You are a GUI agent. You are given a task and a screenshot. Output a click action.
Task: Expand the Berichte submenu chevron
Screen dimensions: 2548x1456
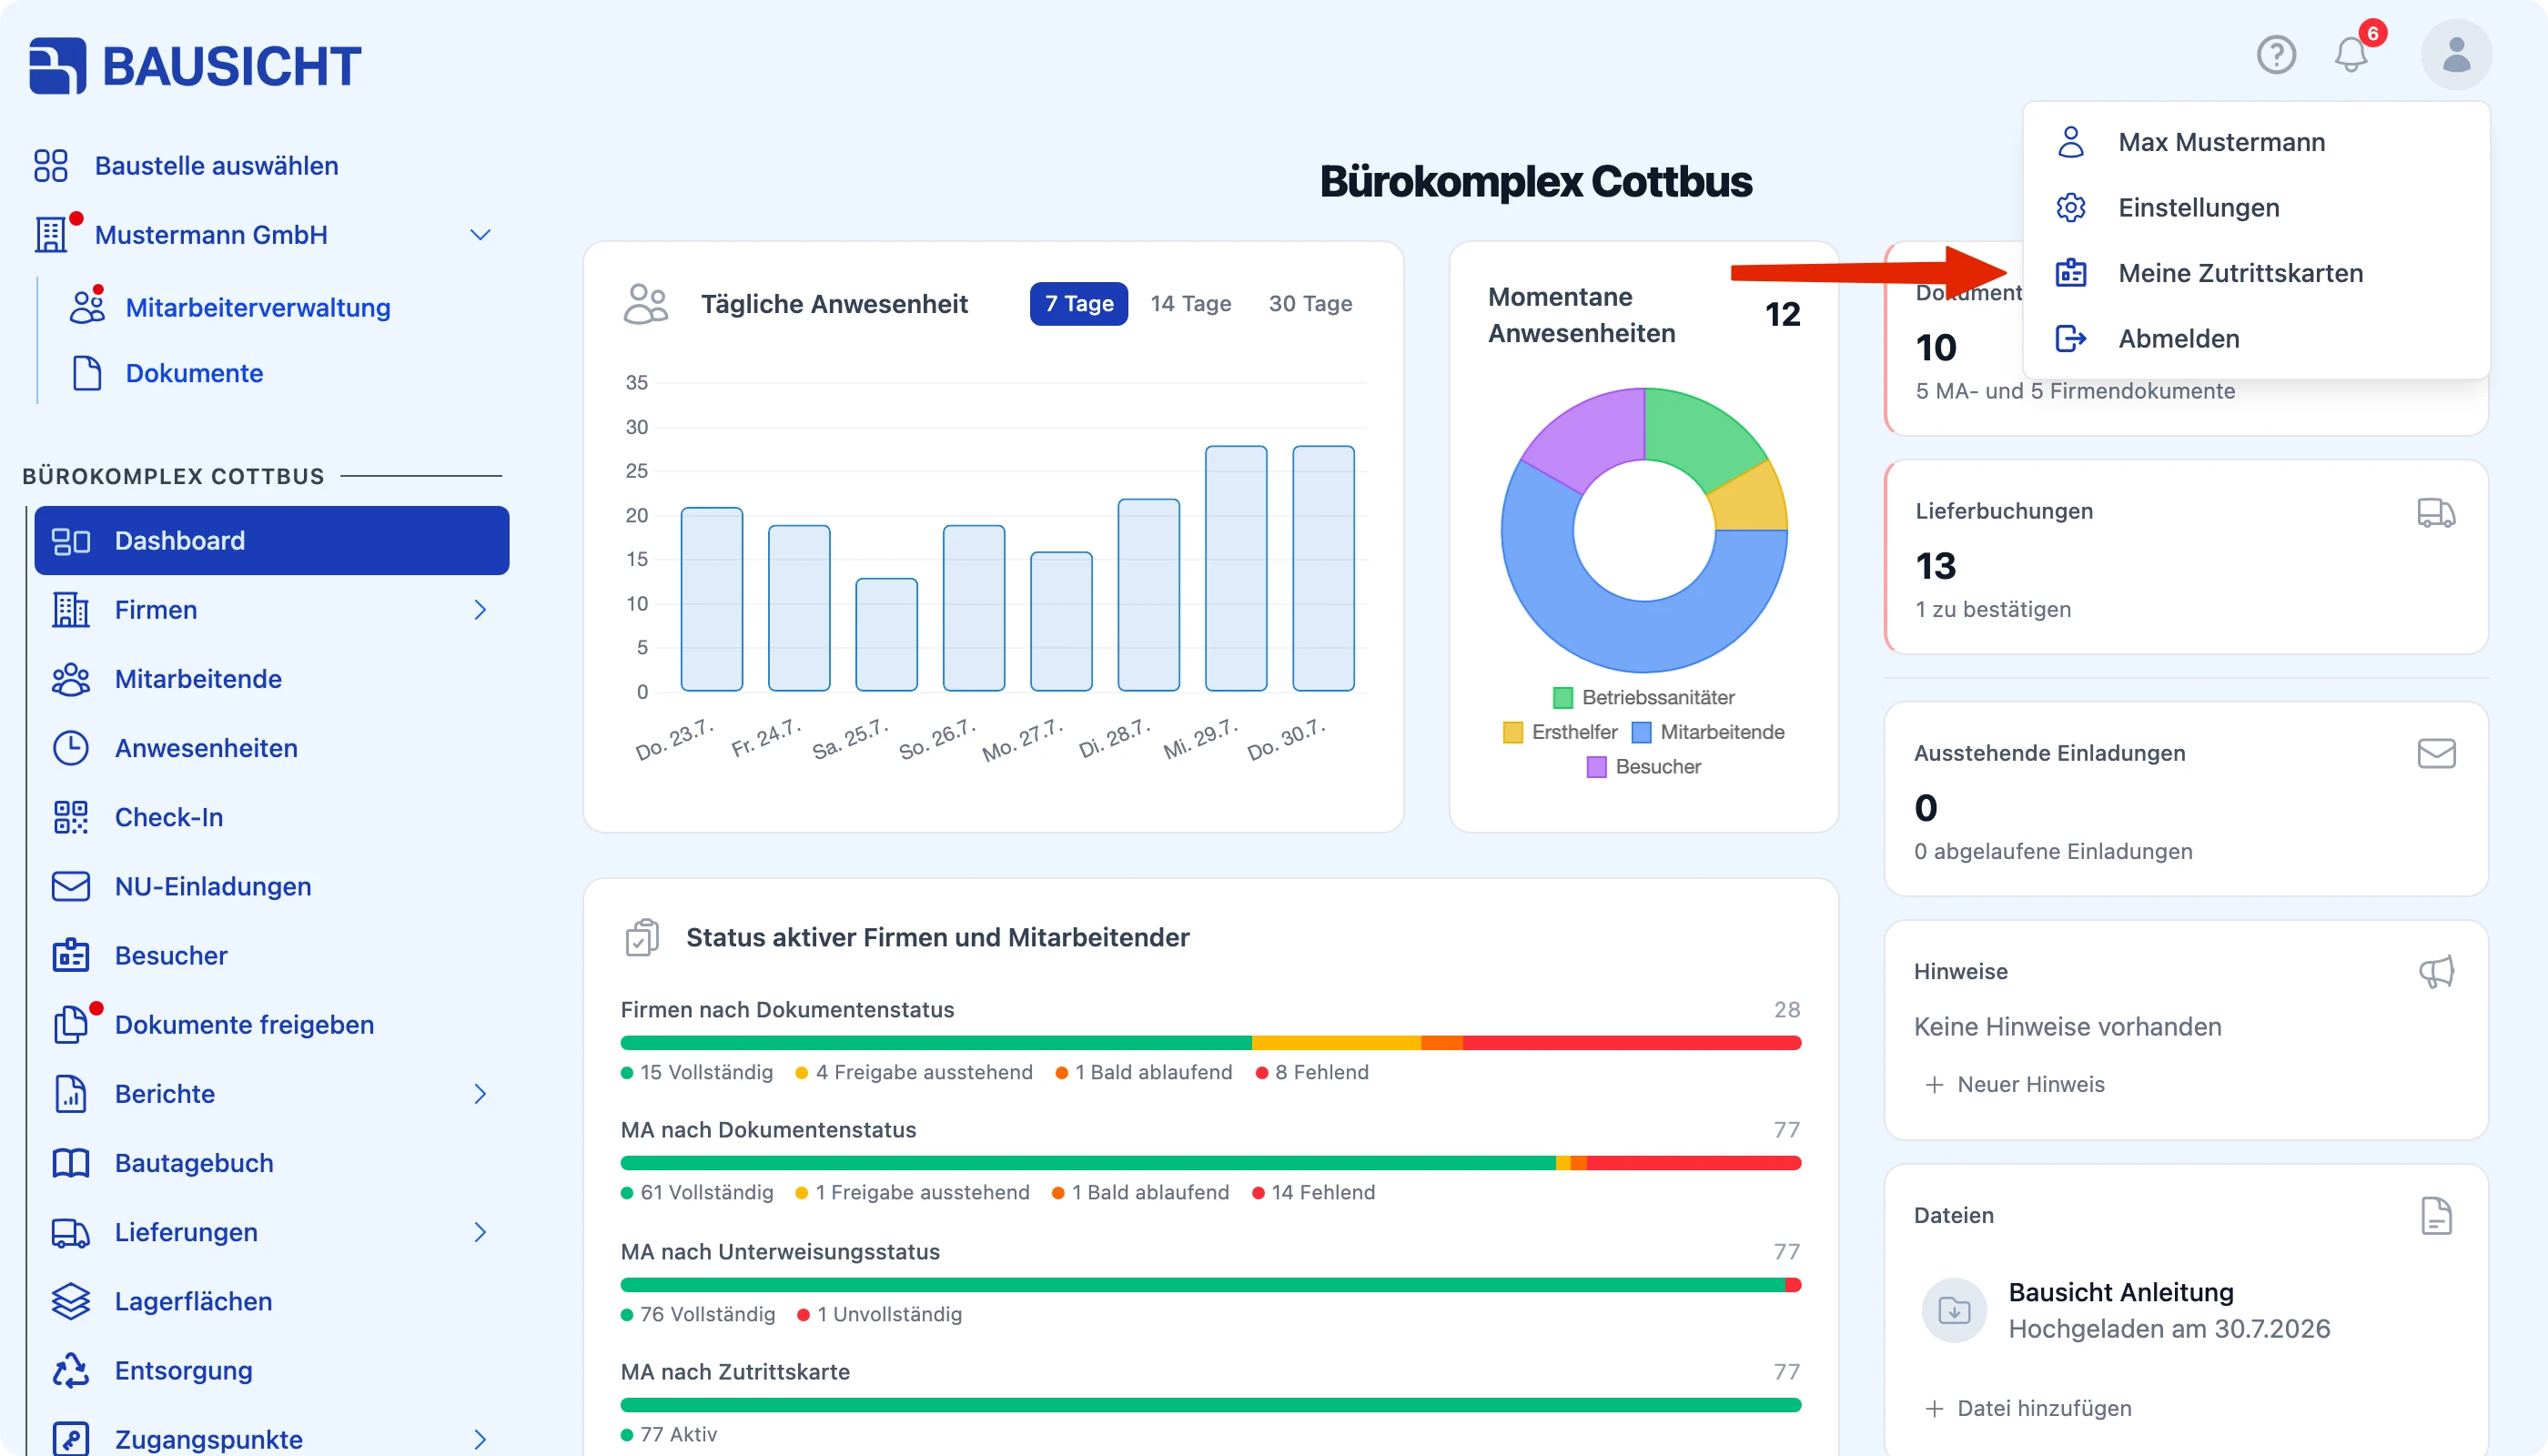(x=480, y=1094)
